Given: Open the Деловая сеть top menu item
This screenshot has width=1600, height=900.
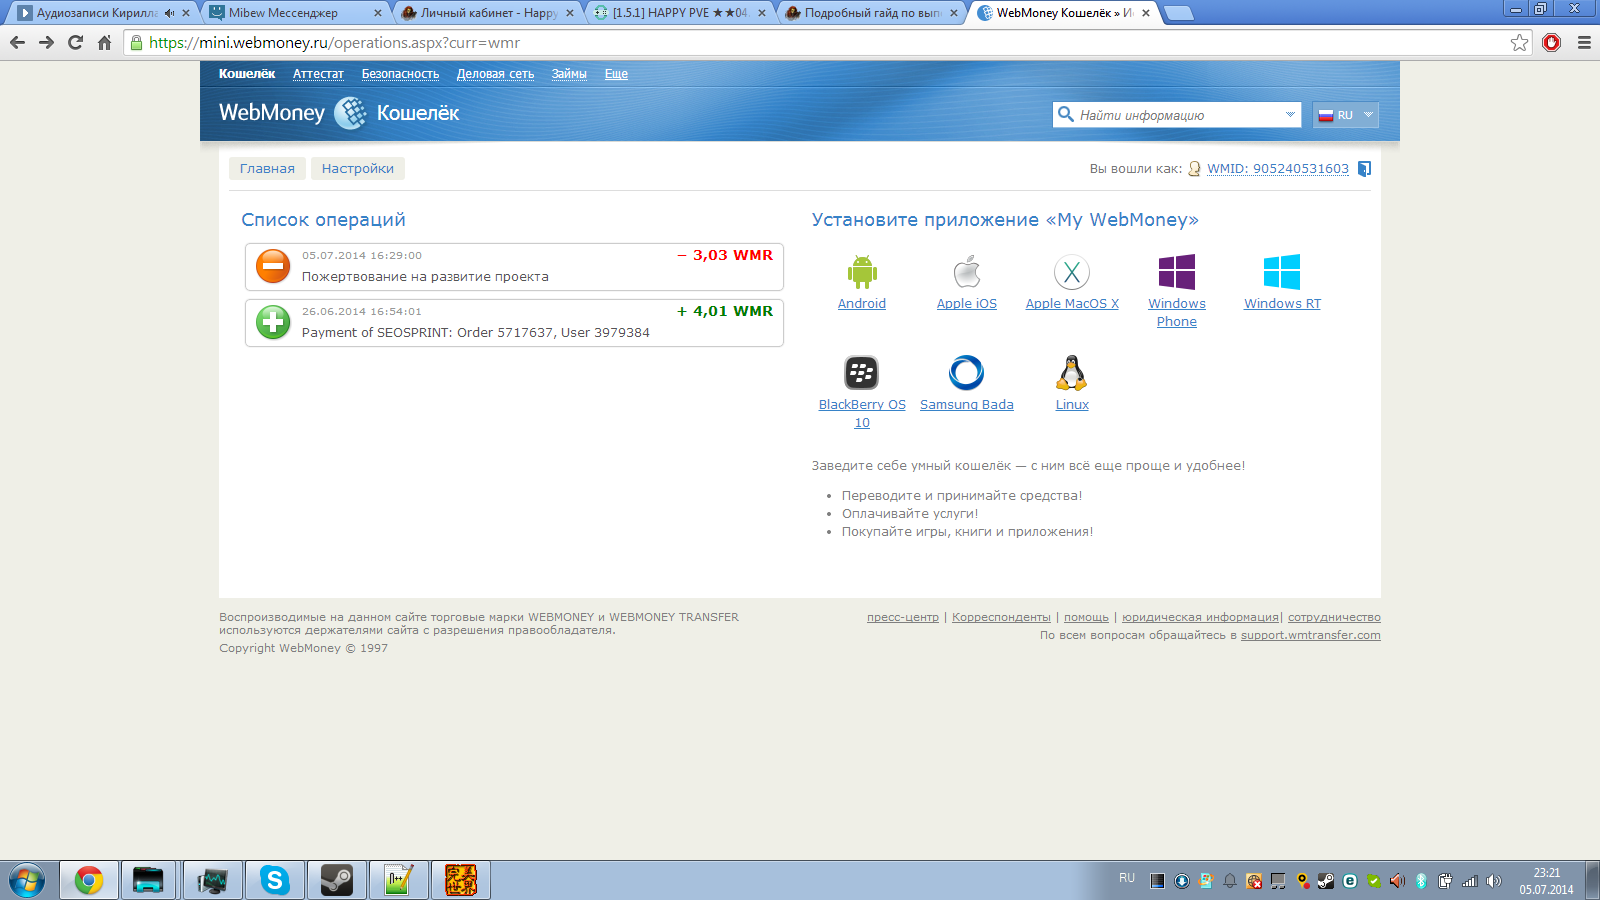Looking at the screenshot, I should coord(495,74).
